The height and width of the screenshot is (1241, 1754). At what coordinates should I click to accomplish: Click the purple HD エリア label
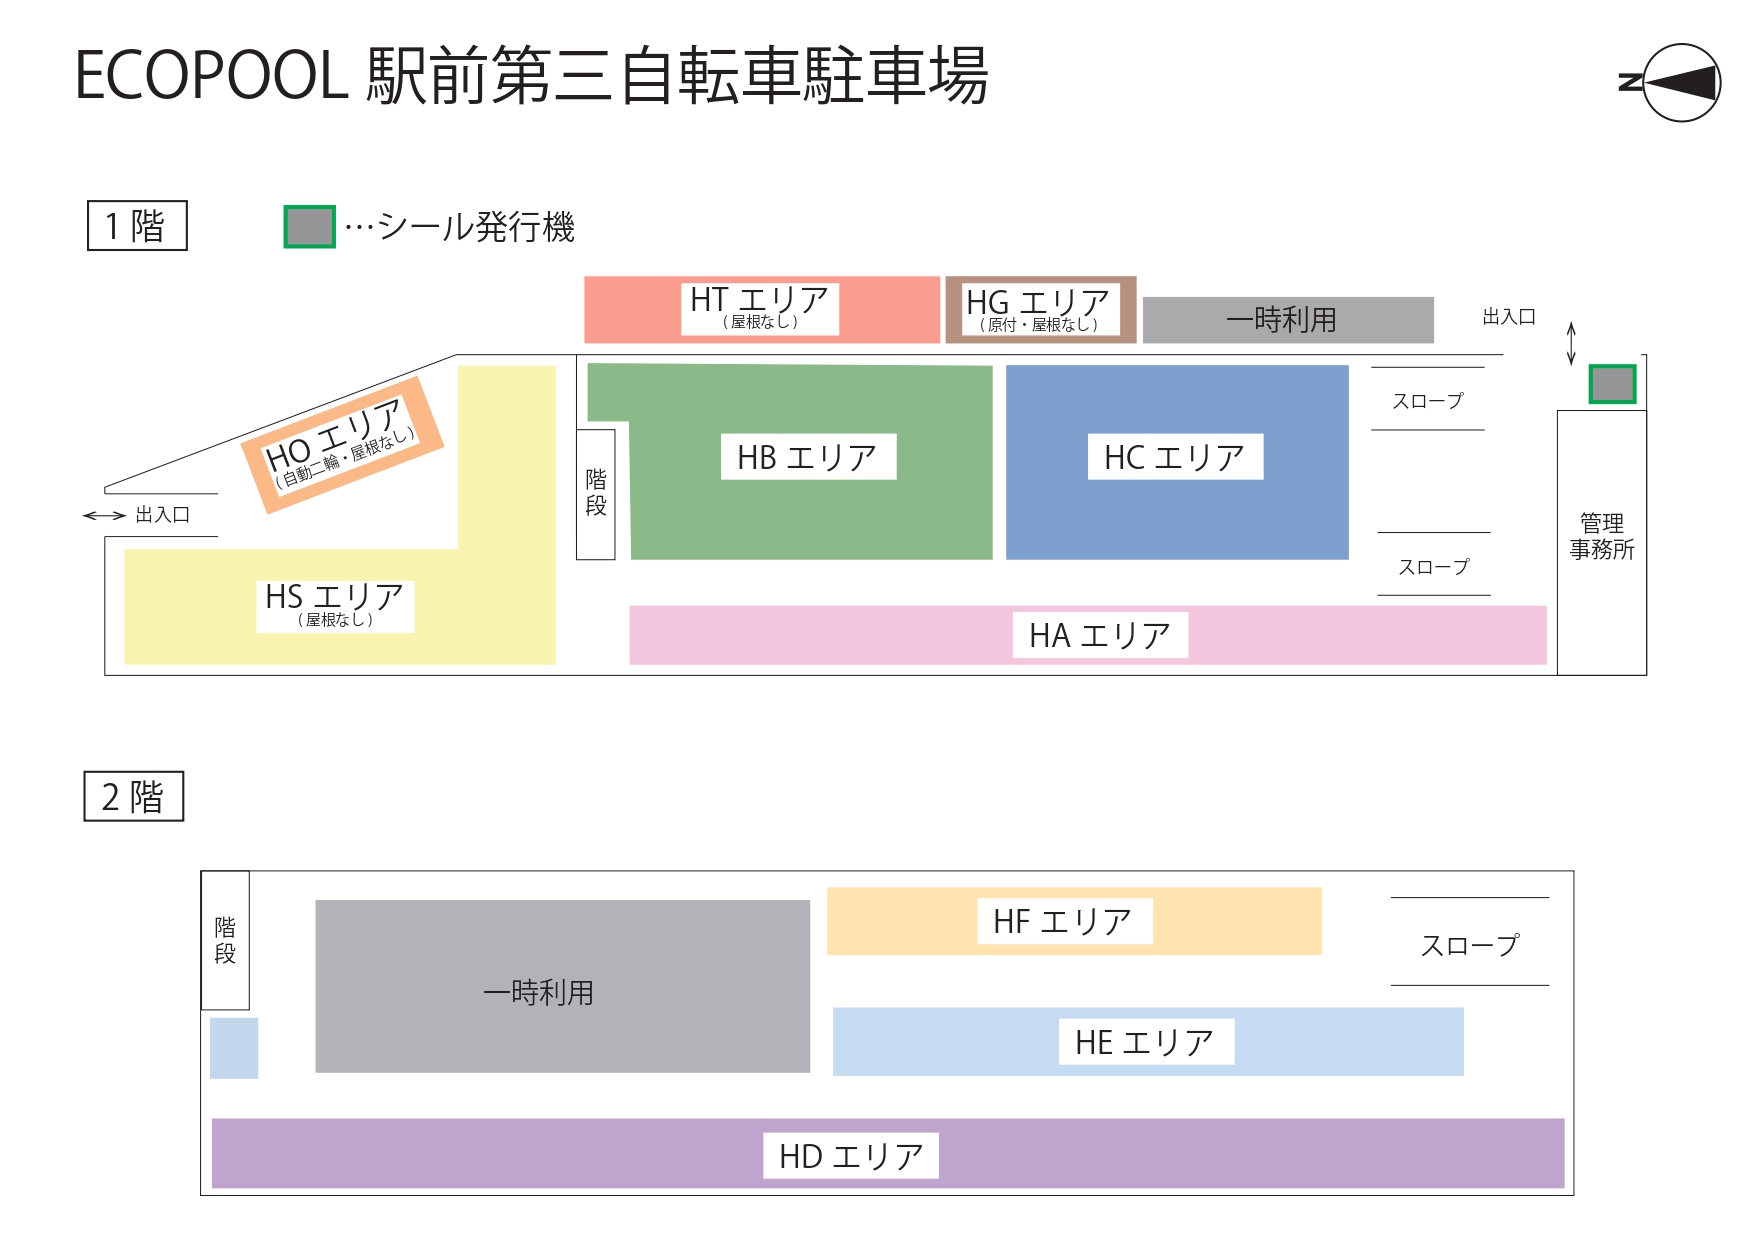point(851,1156)
